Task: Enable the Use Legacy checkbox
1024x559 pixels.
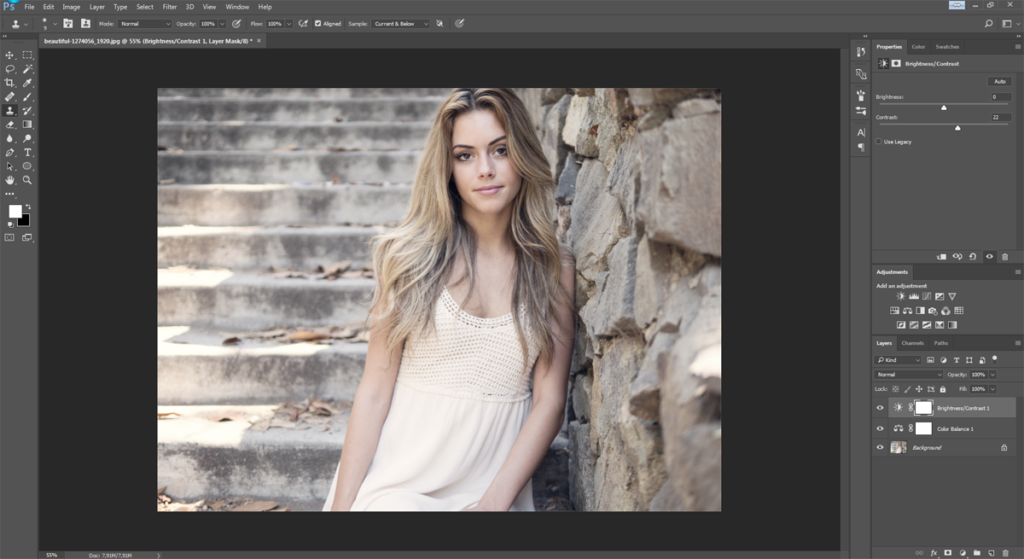Action: tap(880, 142)
